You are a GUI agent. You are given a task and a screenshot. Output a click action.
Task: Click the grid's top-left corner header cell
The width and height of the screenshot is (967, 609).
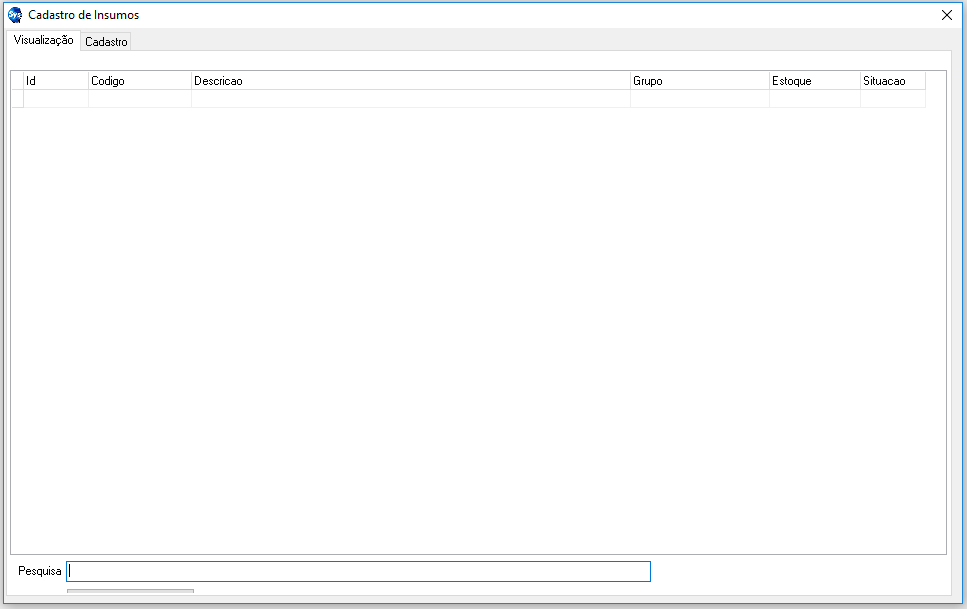click(x=17, y=81)
